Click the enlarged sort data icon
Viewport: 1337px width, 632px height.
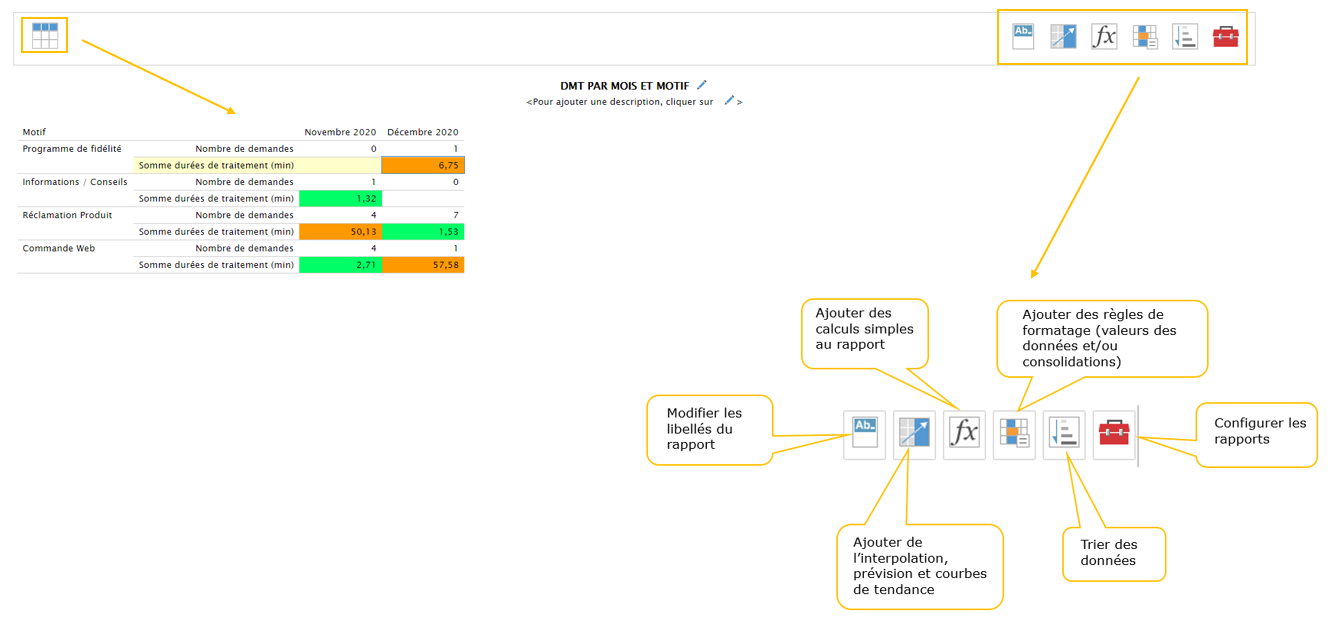point(1064,434)
